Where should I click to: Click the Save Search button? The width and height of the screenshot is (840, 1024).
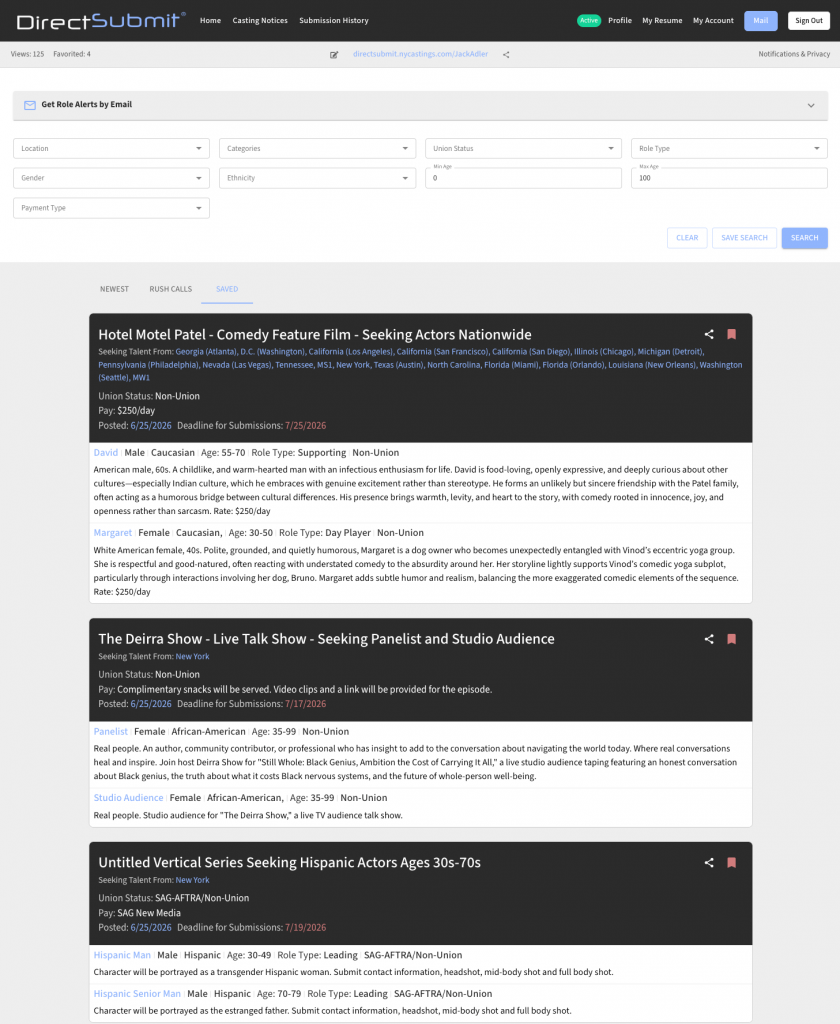click(744, 238)
